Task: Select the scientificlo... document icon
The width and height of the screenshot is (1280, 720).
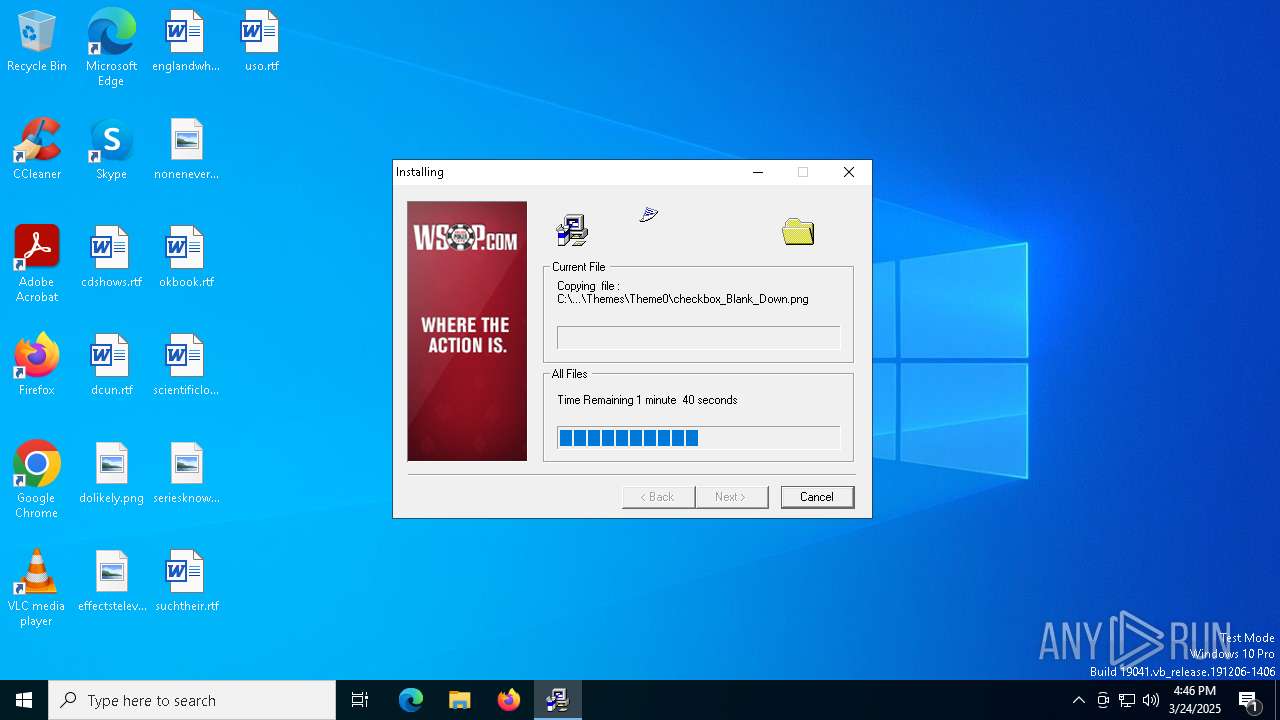Action: pyautogui.click(x=186, y=366)
